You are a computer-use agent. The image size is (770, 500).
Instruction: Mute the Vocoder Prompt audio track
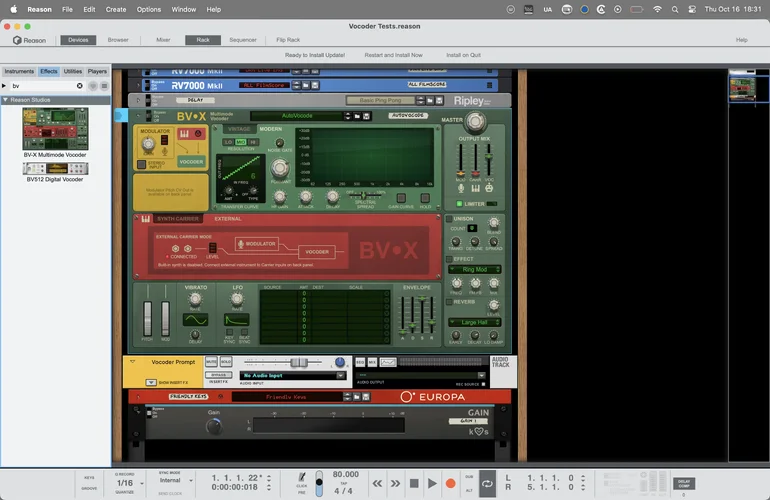pos(211,361)
